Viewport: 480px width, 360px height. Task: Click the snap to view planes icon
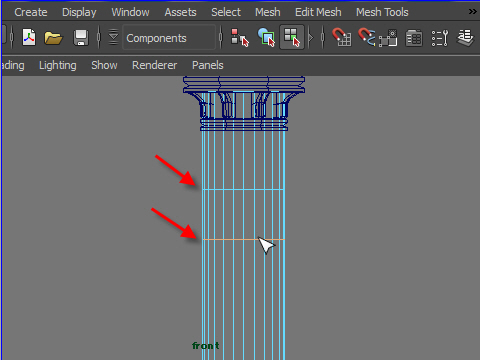(388, 38)
